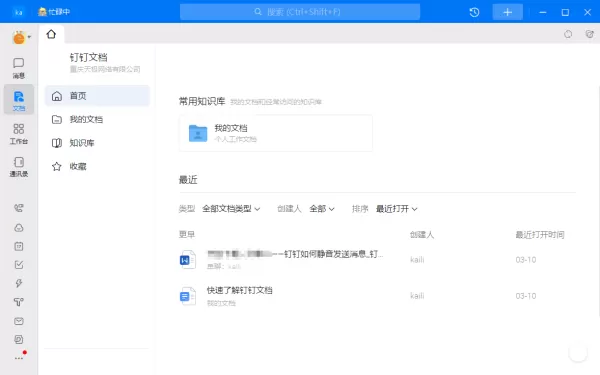Open the mail envelope icon in sidebar
The height and width of the screenshot is (375, 600).
tap(19, 321)
